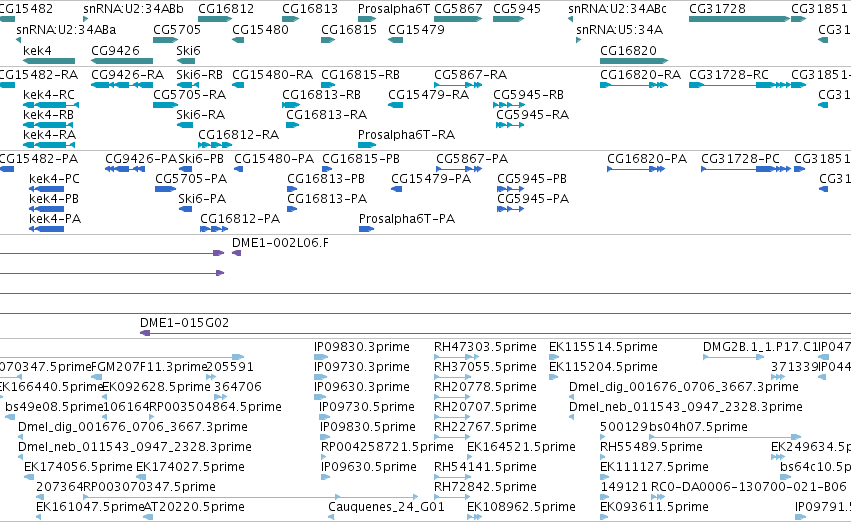Click the CG9426-RA transcript label
Image resolution: width=851 pixels, height=522 pixels.
(128, 75)
